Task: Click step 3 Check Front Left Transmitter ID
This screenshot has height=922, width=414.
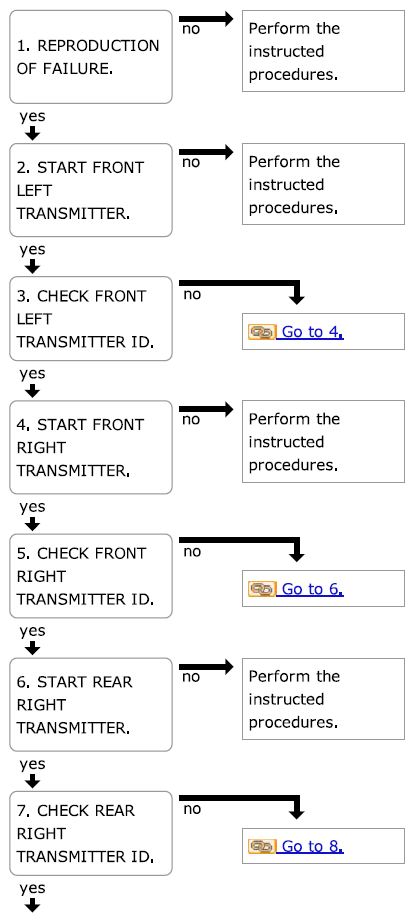Action: pyautogui.click(x=91, y=319)
